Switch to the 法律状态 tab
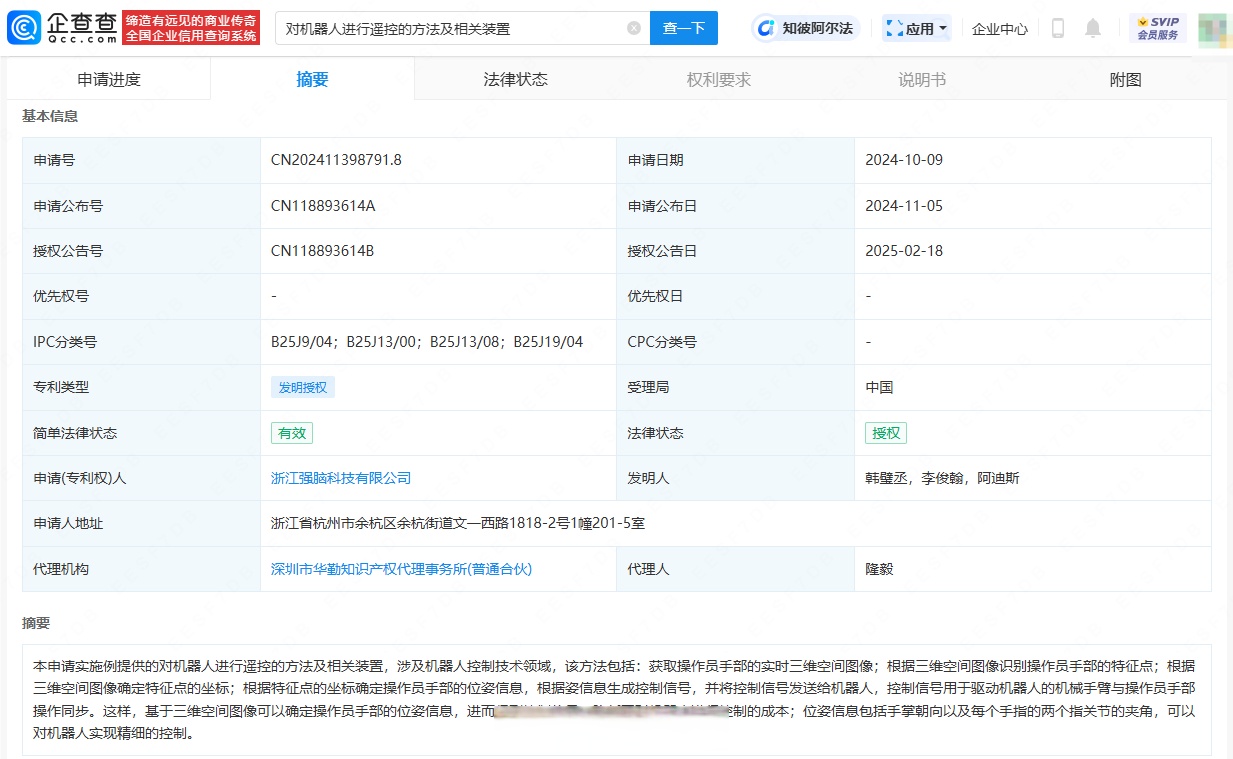Screen dimensions: 1233x759 point(515,80)
